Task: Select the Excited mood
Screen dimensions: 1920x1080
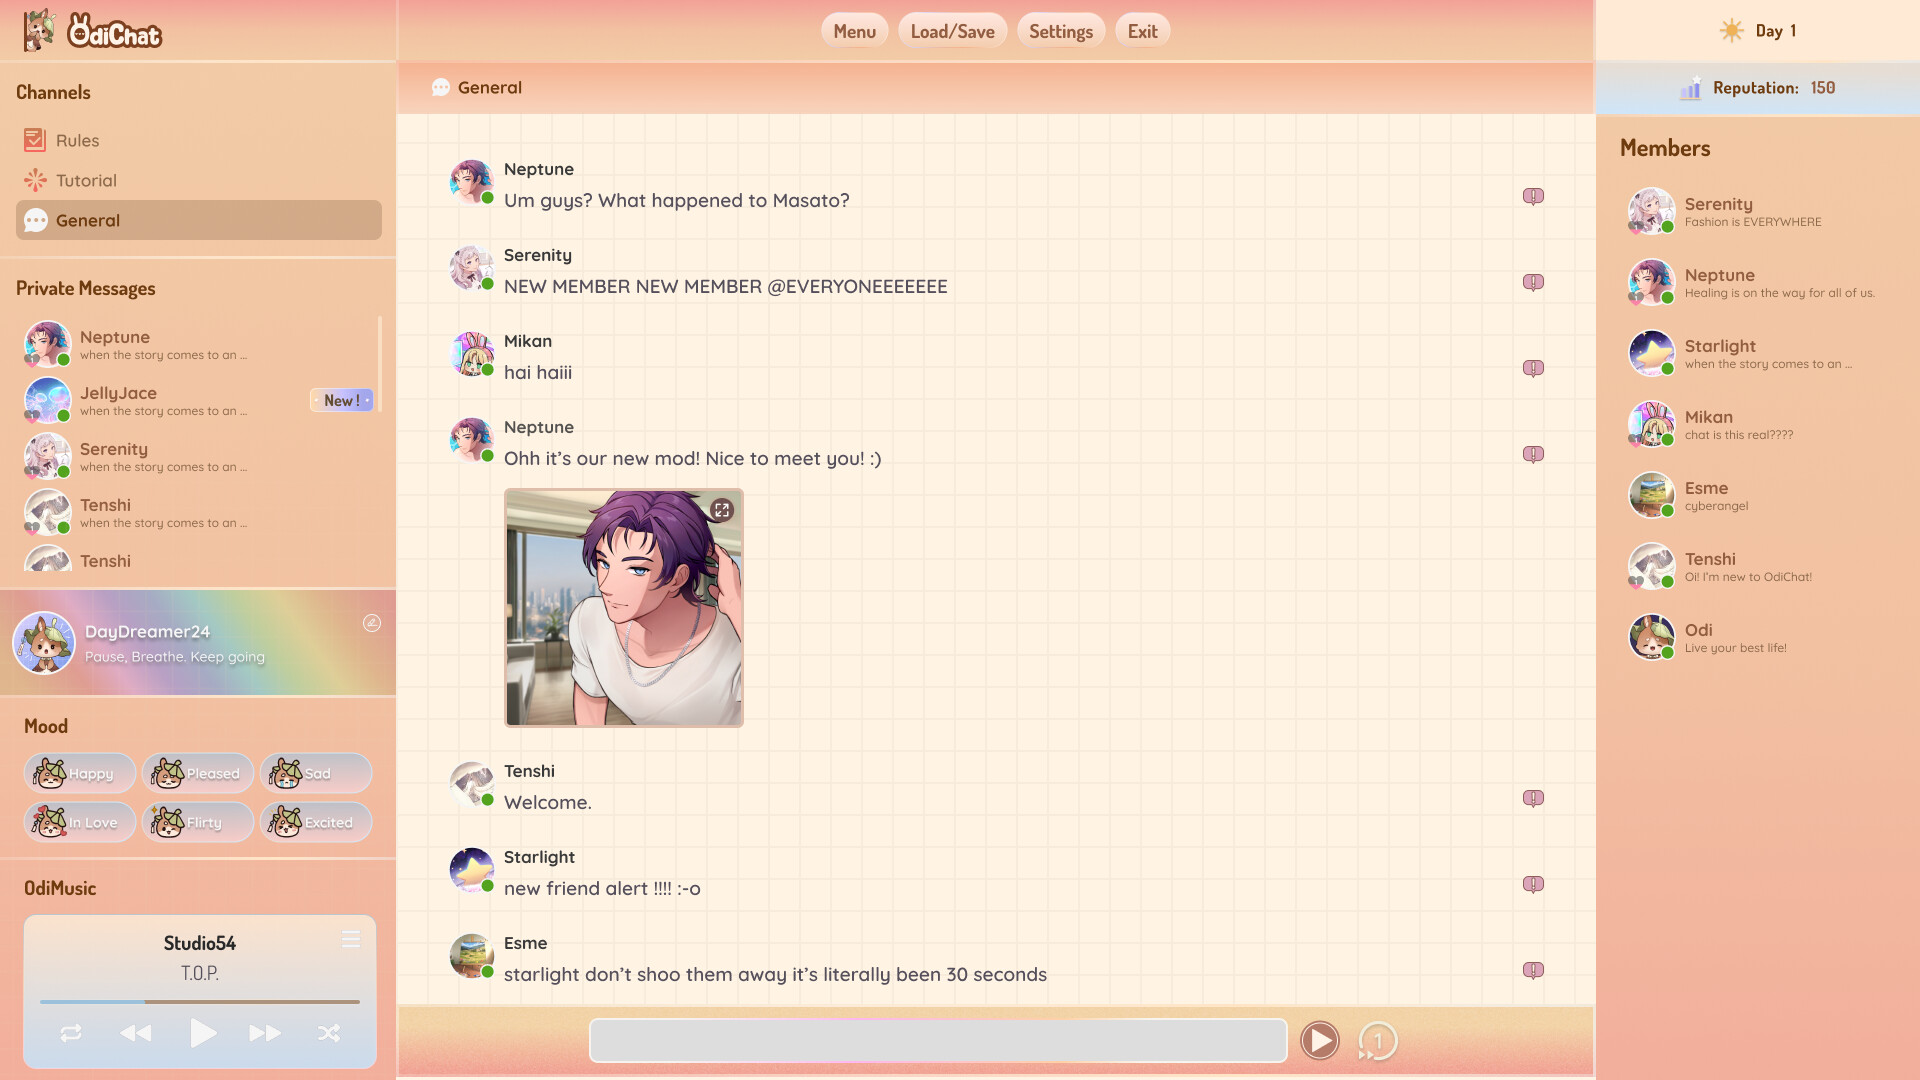Action: (x=316, y=822)
